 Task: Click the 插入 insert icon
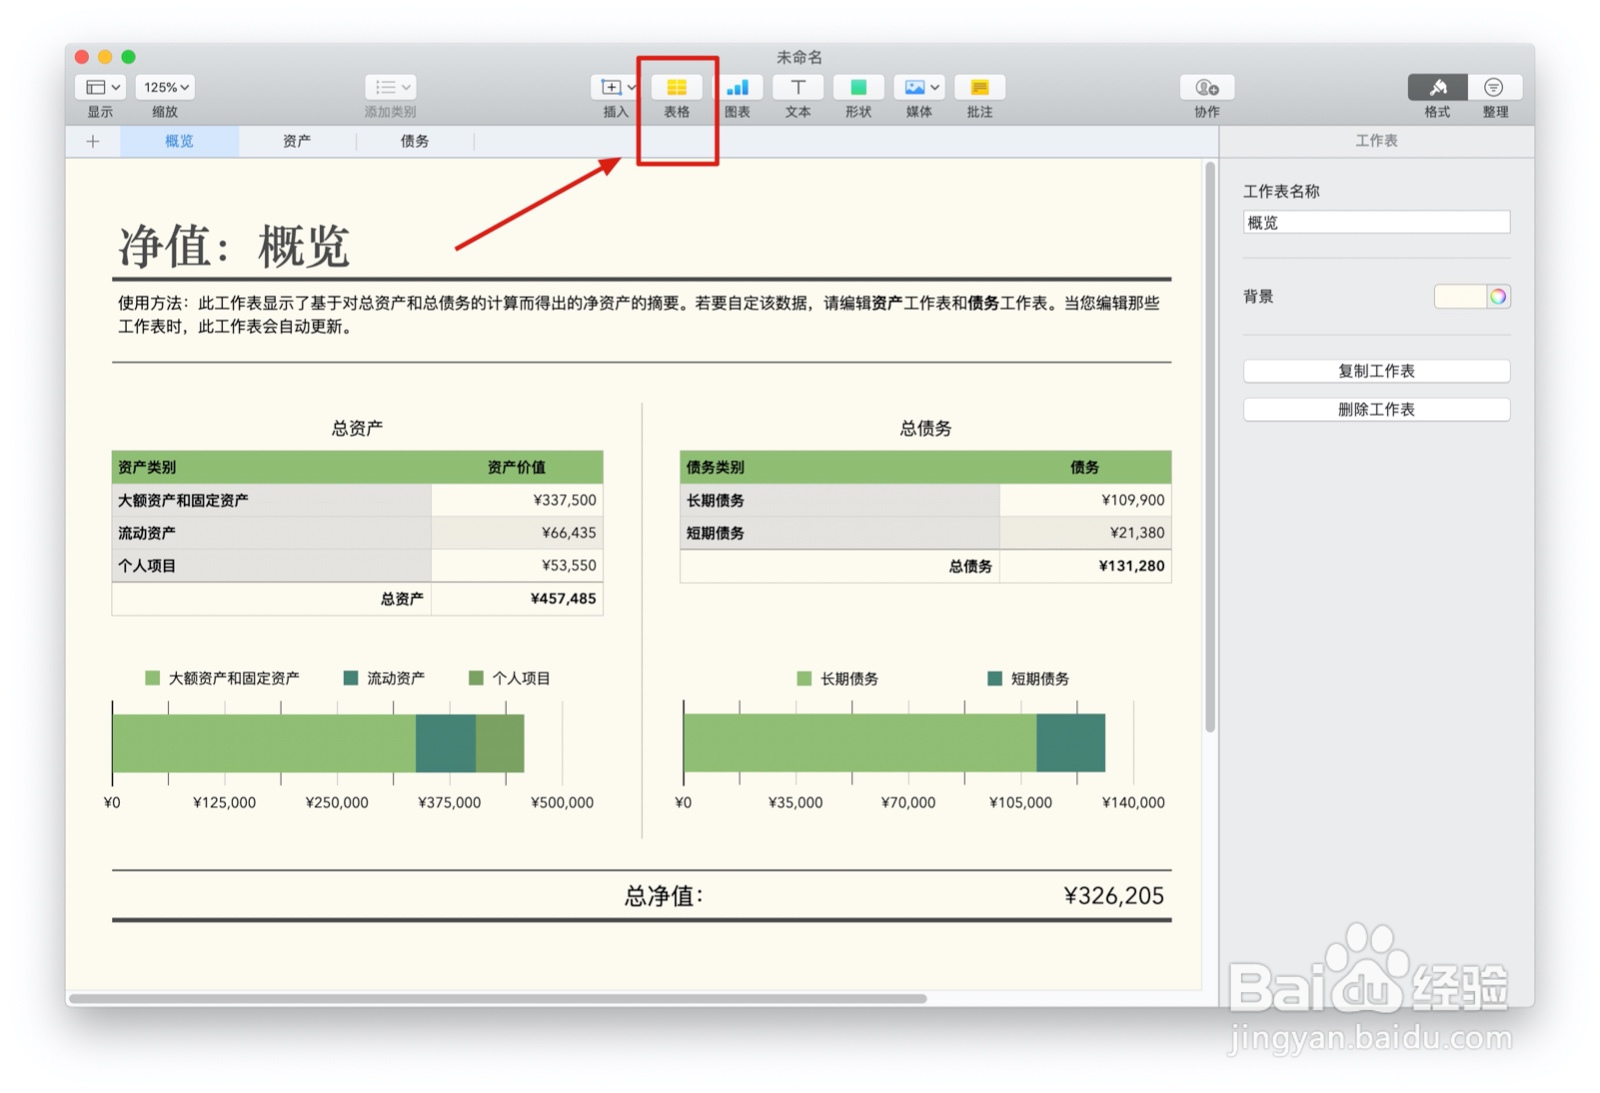[611, 88]
